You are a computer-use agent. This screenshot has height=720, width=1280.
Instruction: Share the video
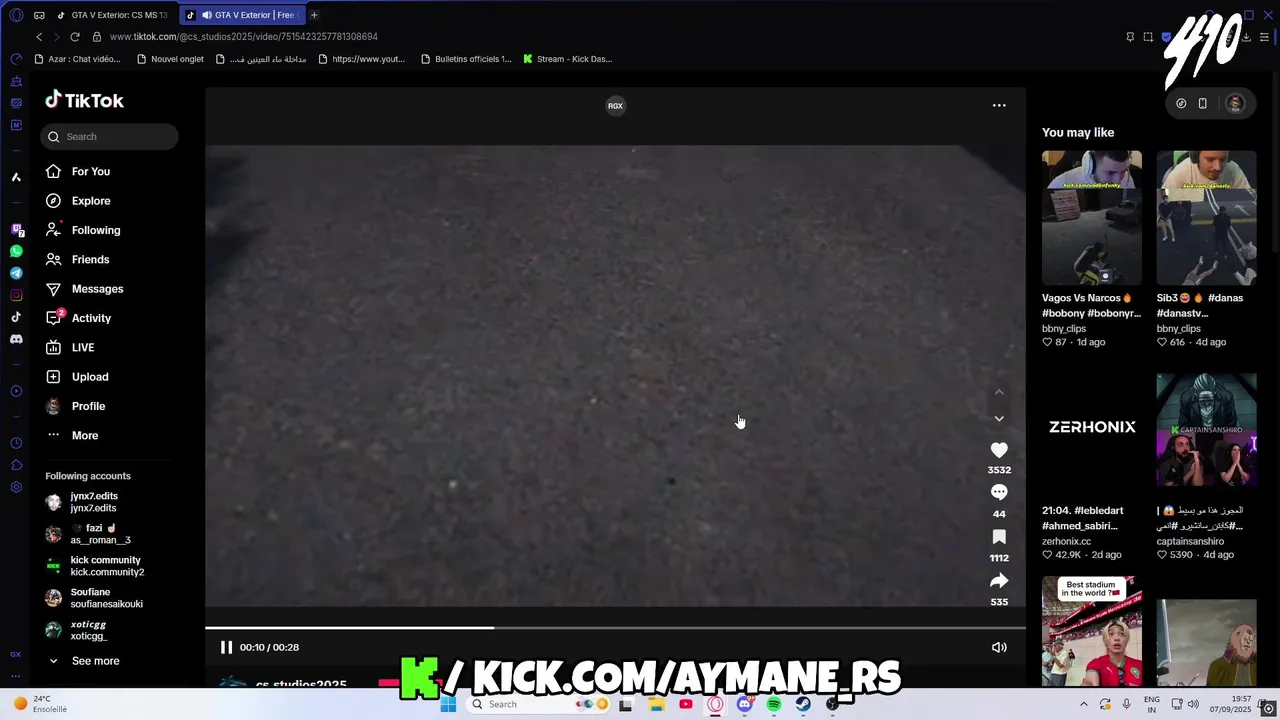pyautogui.click(x=999, y=581)
